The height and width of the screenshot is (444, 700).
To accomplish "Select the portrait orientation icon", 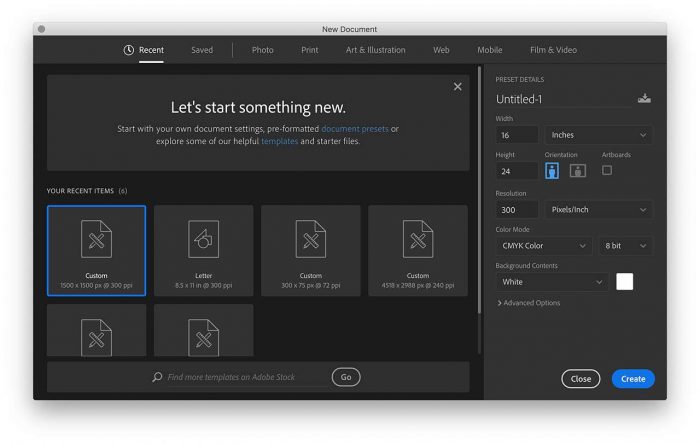I will [x=552, y=170].
